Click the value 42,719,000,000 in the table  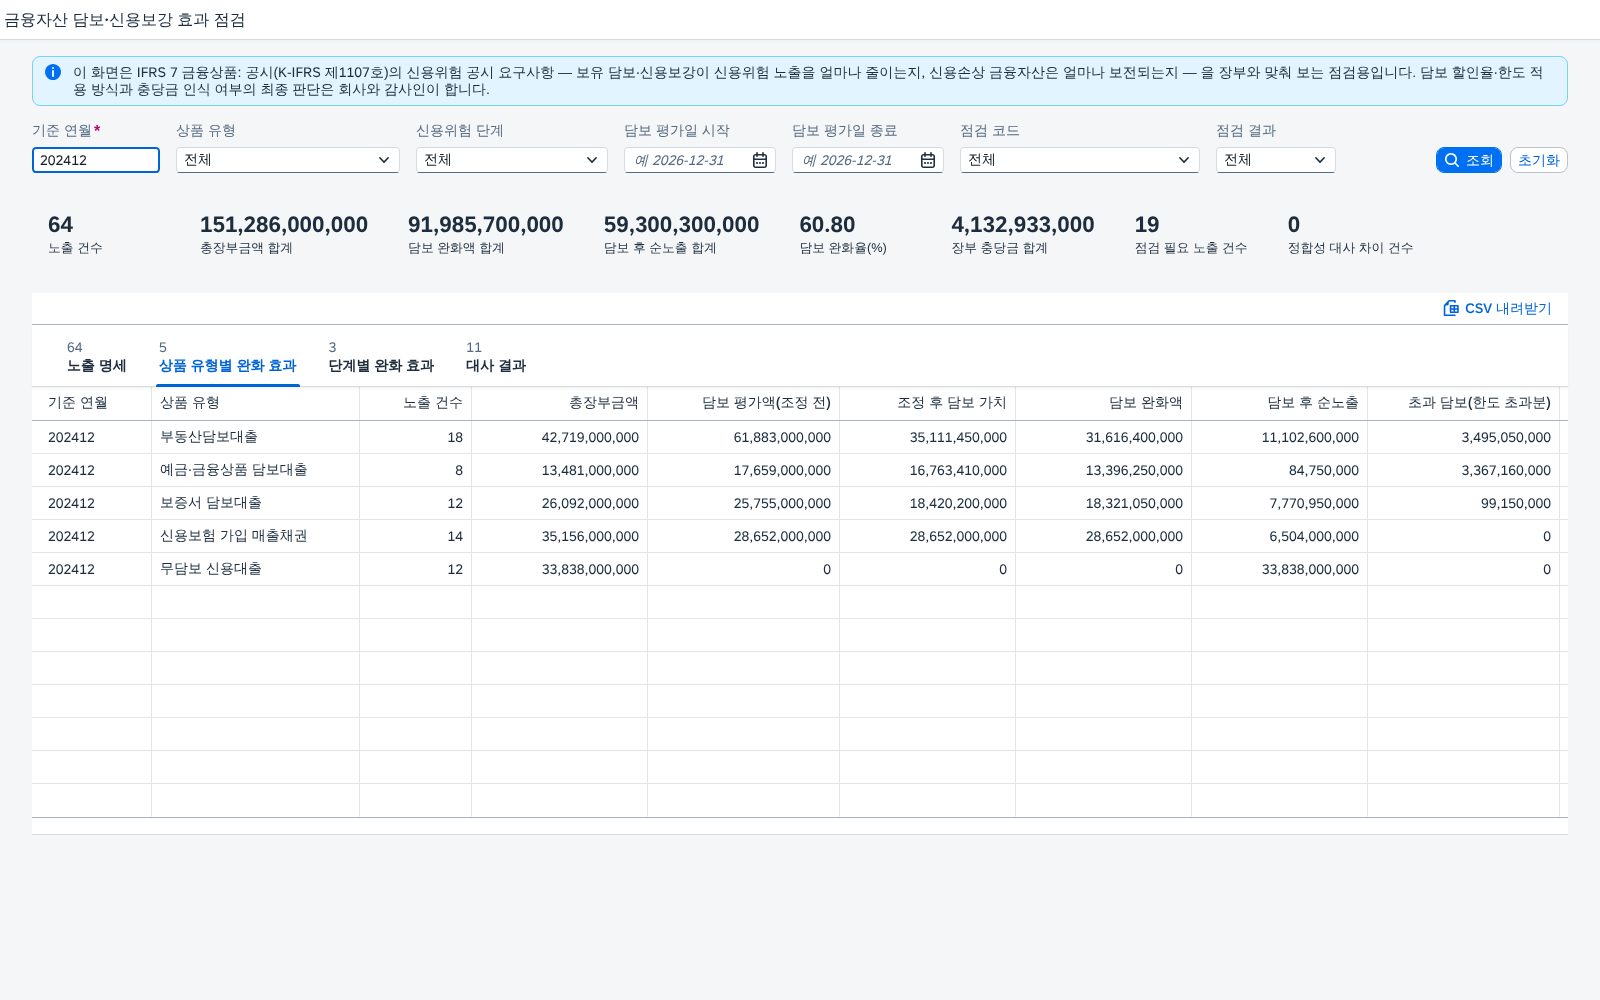590,437
